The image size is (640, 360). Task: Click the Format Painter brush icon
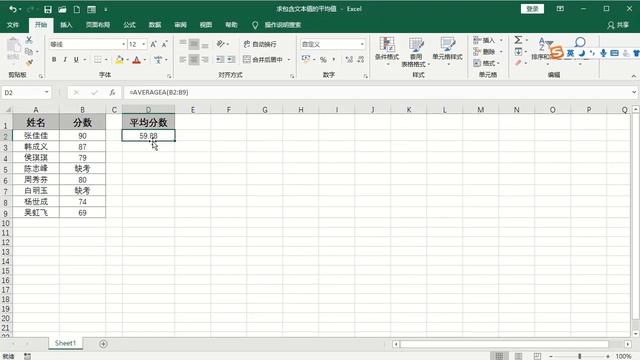click(x=29, y=62)
